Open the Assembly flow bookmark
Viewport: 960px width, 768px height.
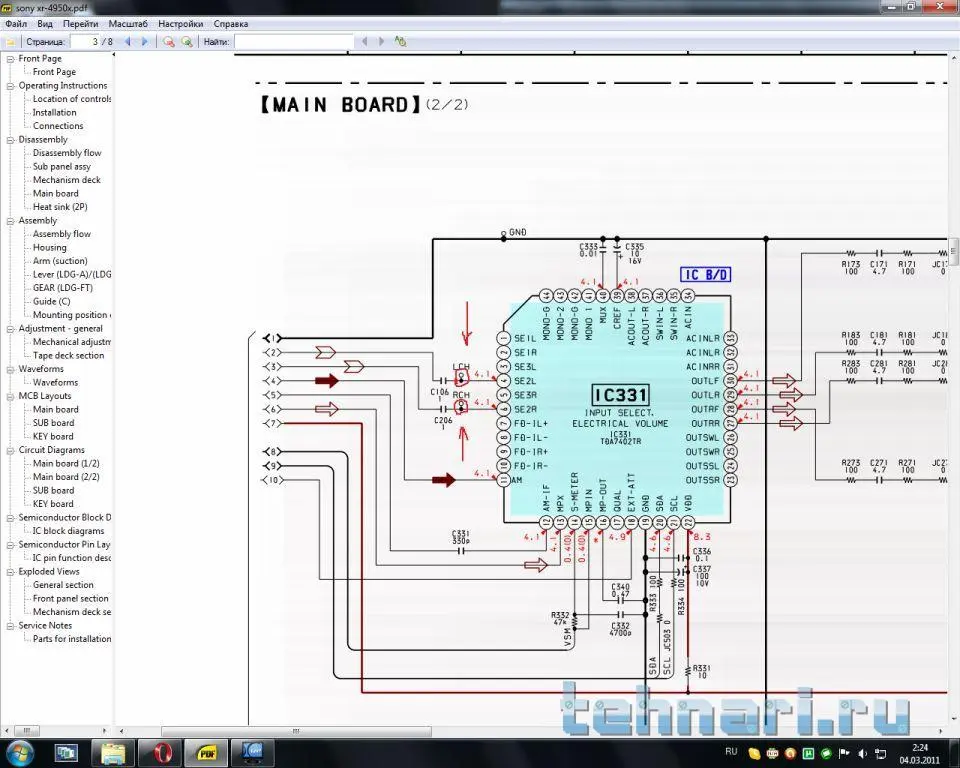pyautogui.click(x=61, y=234)
